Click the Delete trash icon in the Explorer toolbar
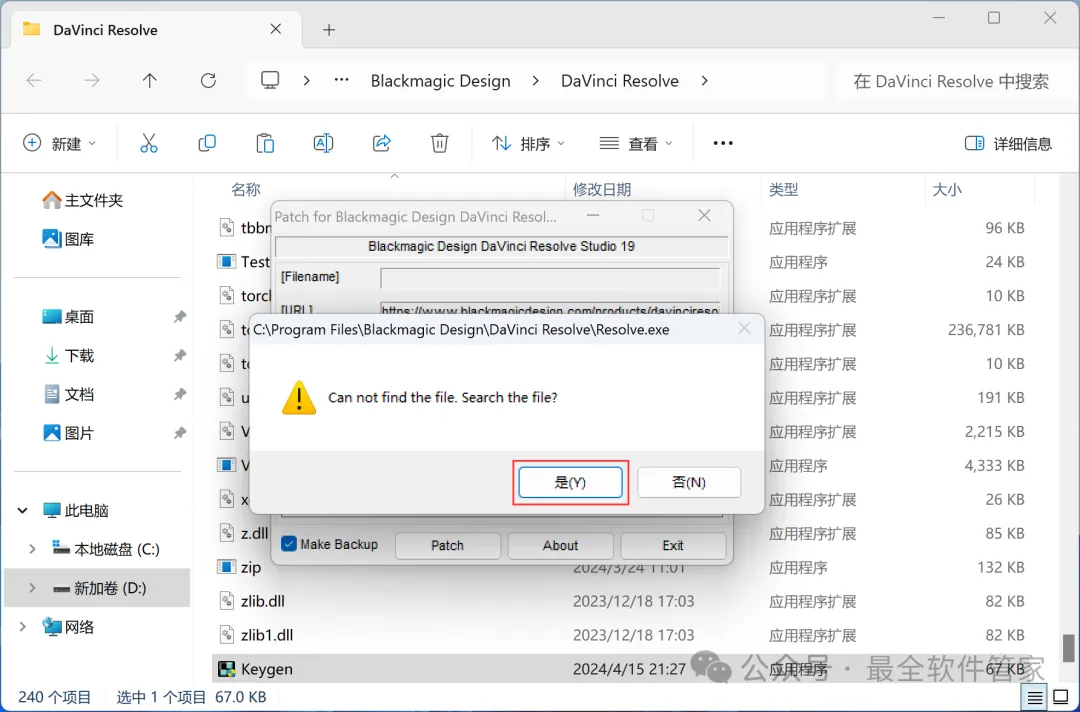 [x=439, y=143]
